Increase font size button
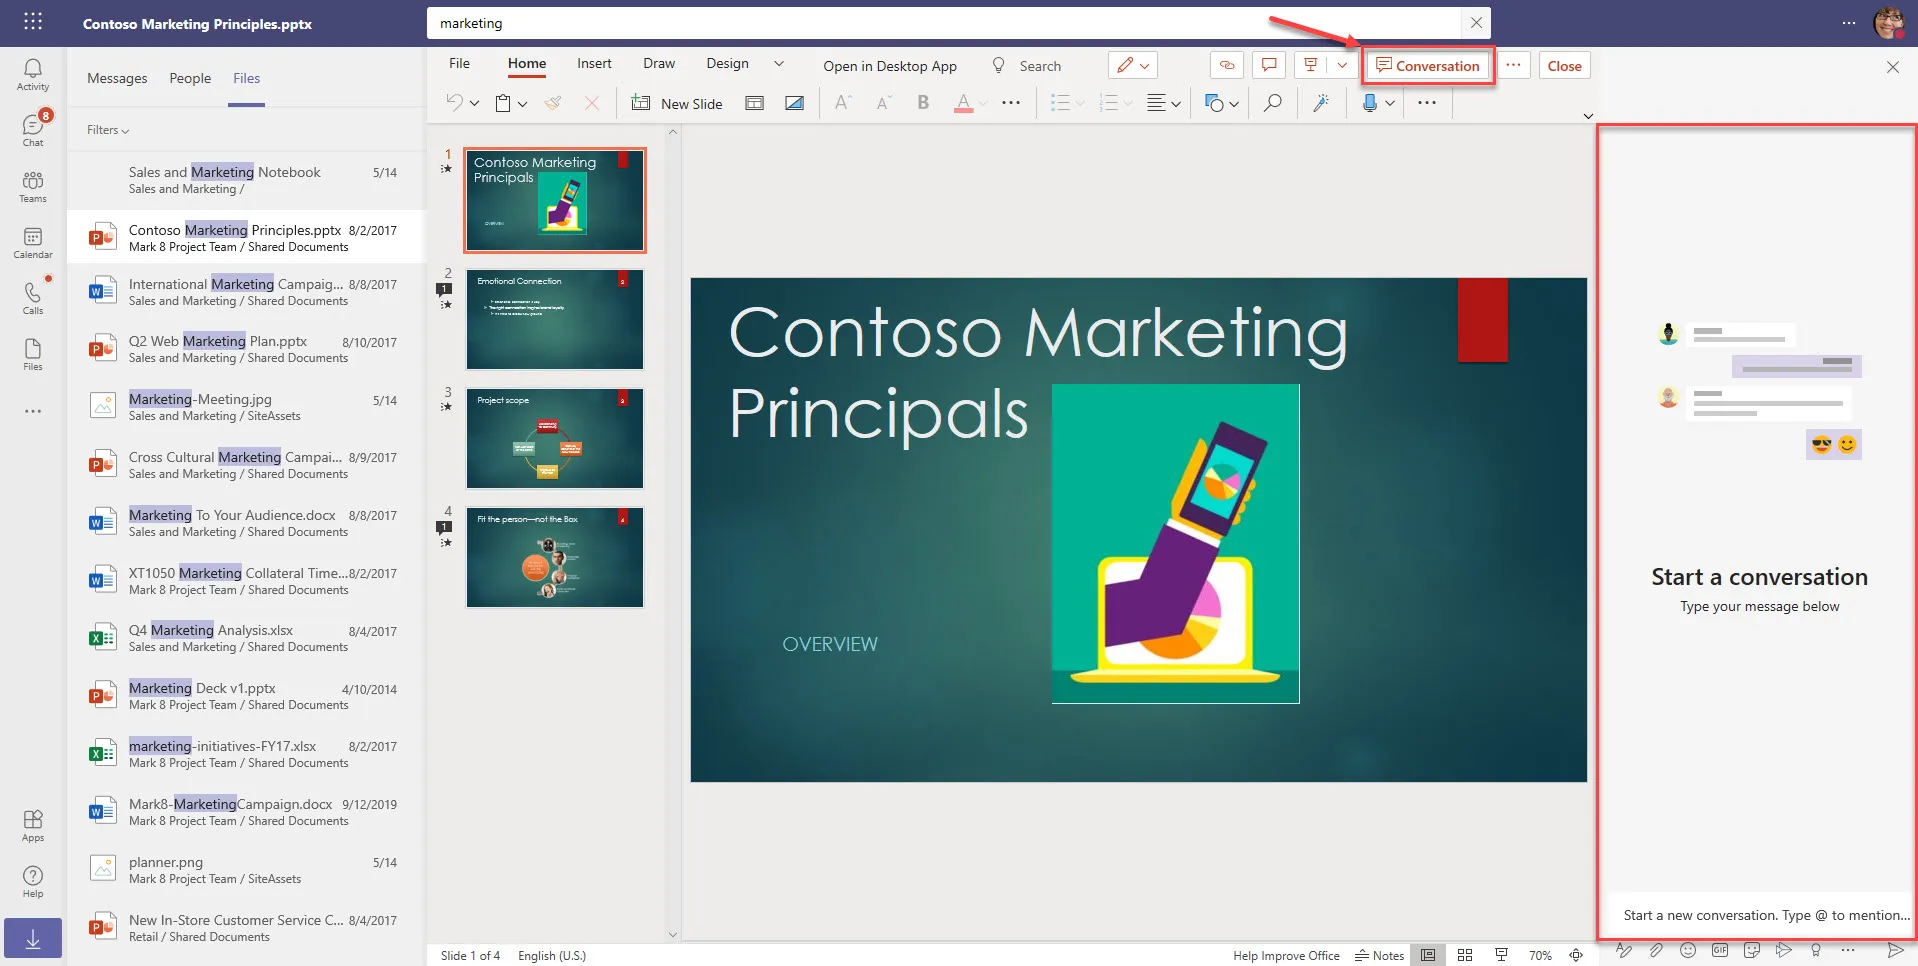The image size is (1918, 966). pos(842,103)
